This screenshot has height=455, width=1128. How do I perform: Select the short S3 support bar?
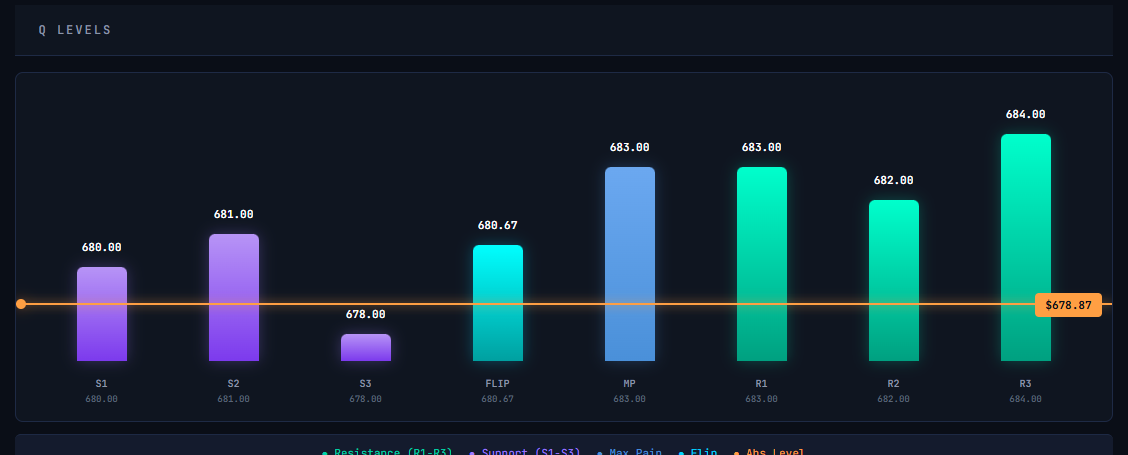point(366,347)
